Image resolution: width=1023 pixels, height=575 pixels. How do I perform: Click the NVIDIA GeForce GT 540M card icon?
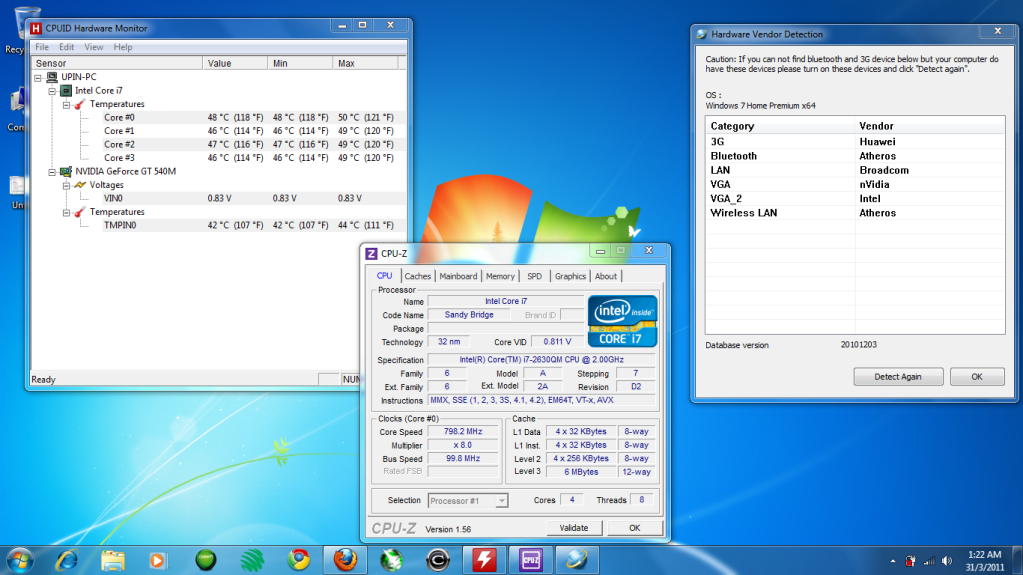(67, 171)
